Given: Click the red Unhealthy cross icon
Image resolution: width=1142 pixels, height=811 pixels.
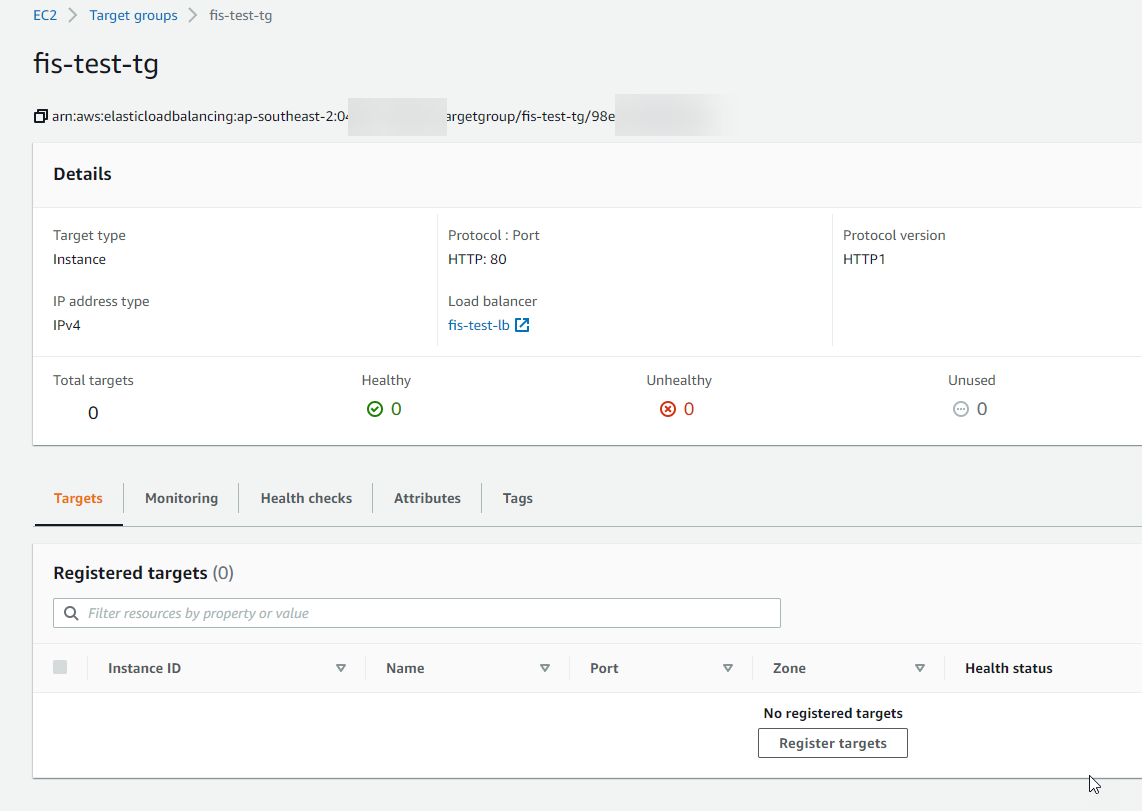Looking at the screenshot, I should click(668, 409).
